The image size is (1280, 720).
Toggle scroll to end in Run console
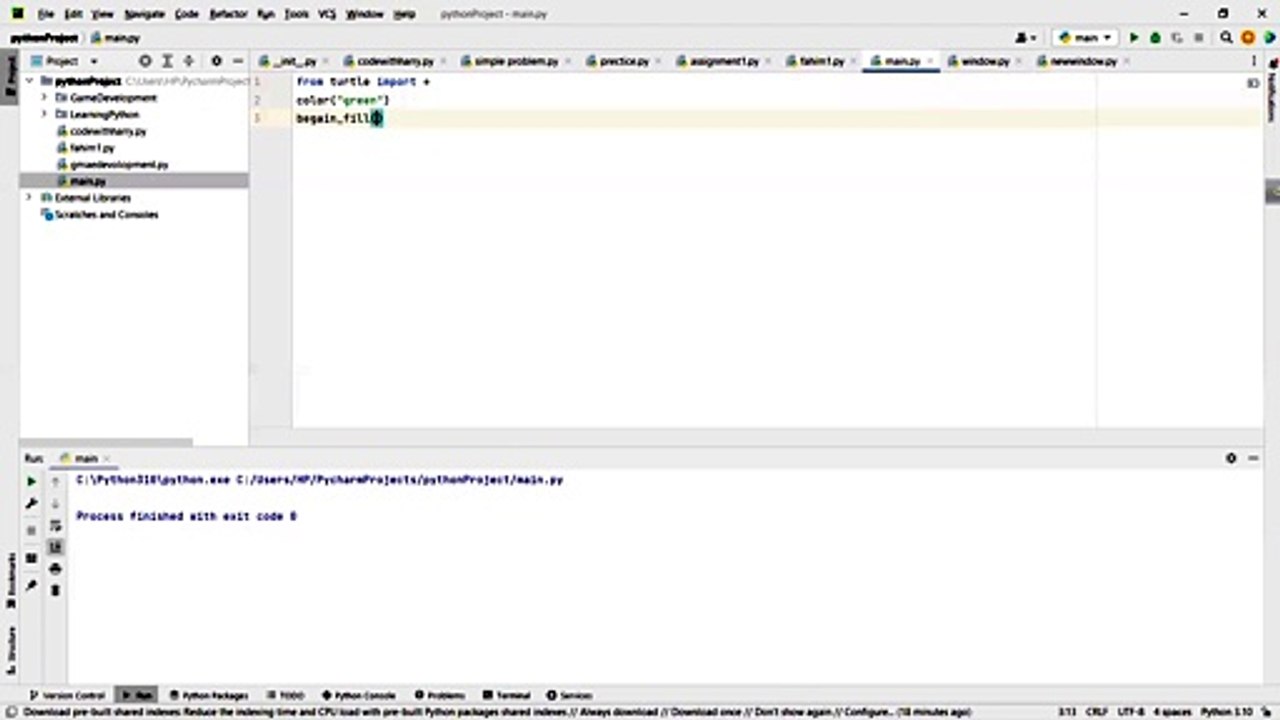(x=55, y=547)
